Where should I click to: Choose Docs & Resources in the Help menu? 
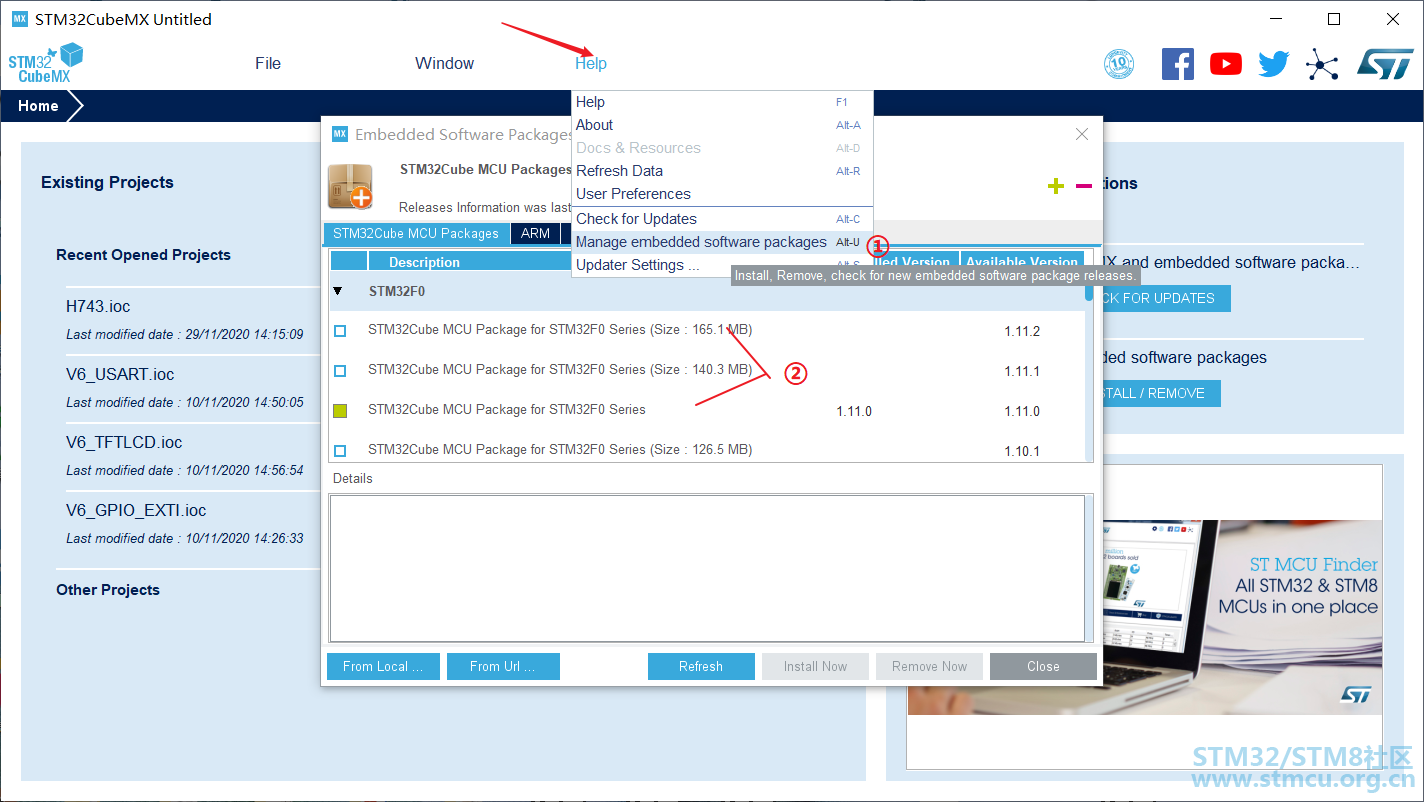[x=722, y=148]
